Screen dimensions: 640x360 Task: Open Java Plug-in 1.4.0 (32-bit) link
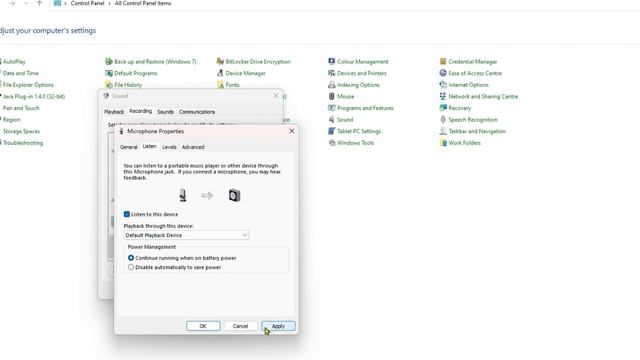click(34, 96)
